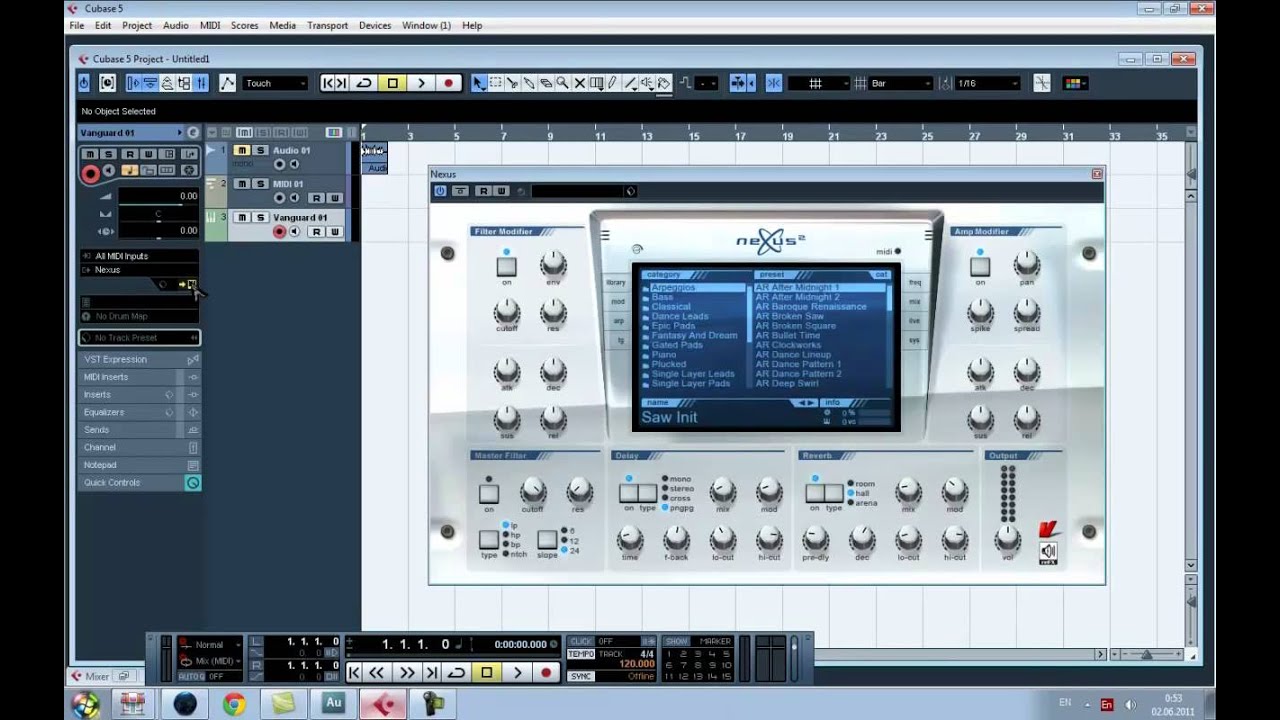This screenshot has height=720, width=1280.
Task: Click the toolbar Record button
Action: [449, 83]
